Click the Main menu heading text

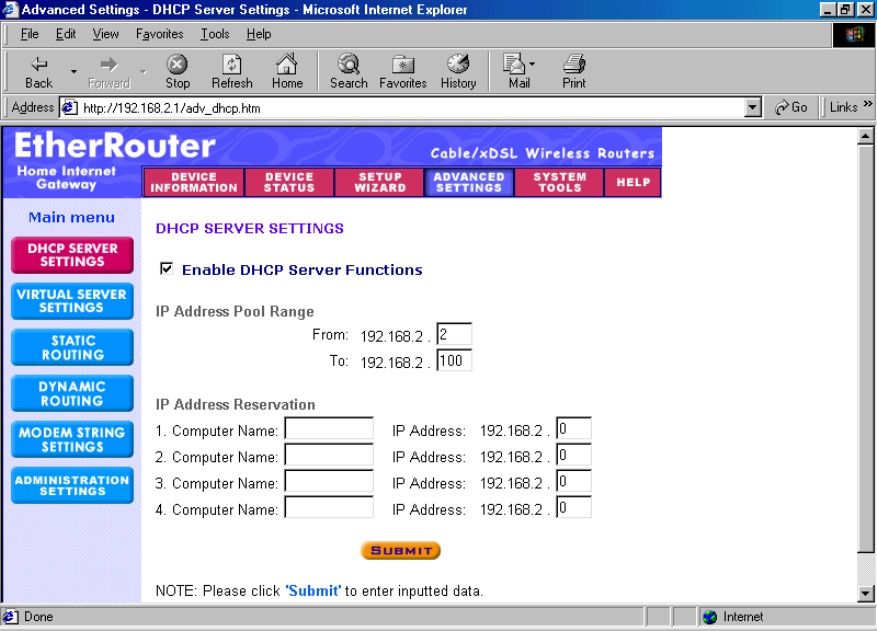point(72,218)
